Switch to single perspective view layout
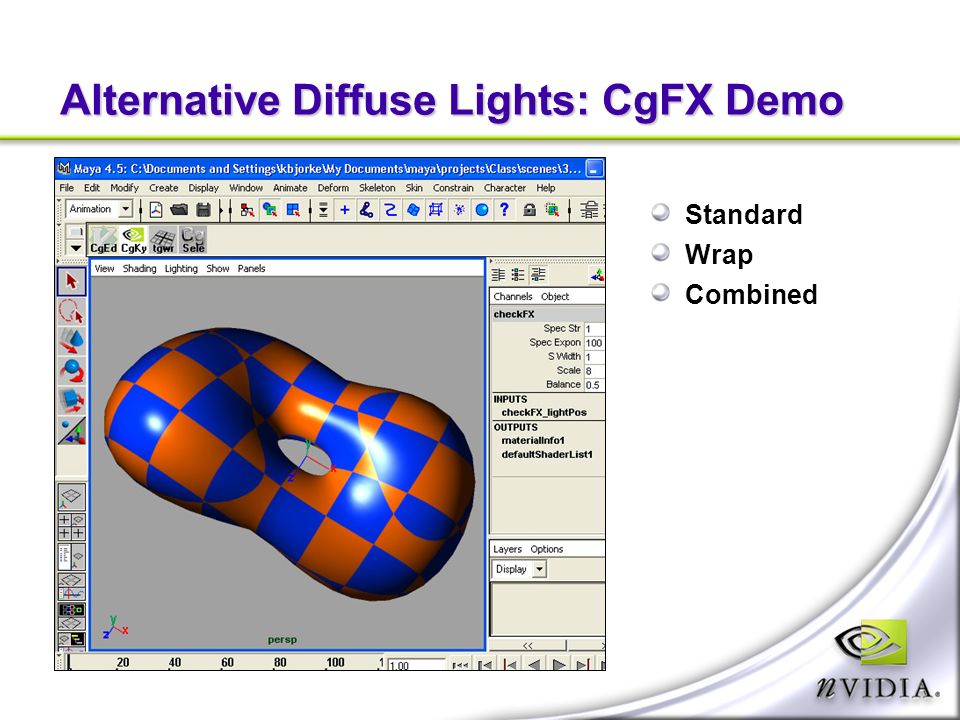960x720 pixels. tap(72, 497)
